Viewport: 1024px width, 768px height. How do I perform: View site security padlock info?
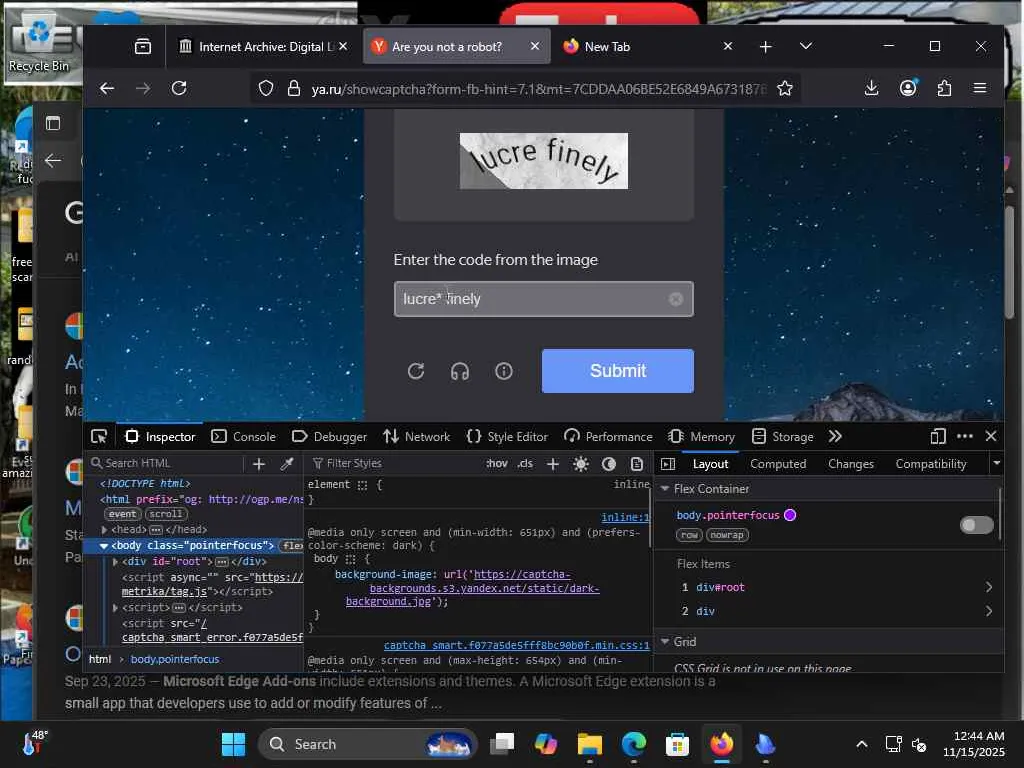[294, 88]
